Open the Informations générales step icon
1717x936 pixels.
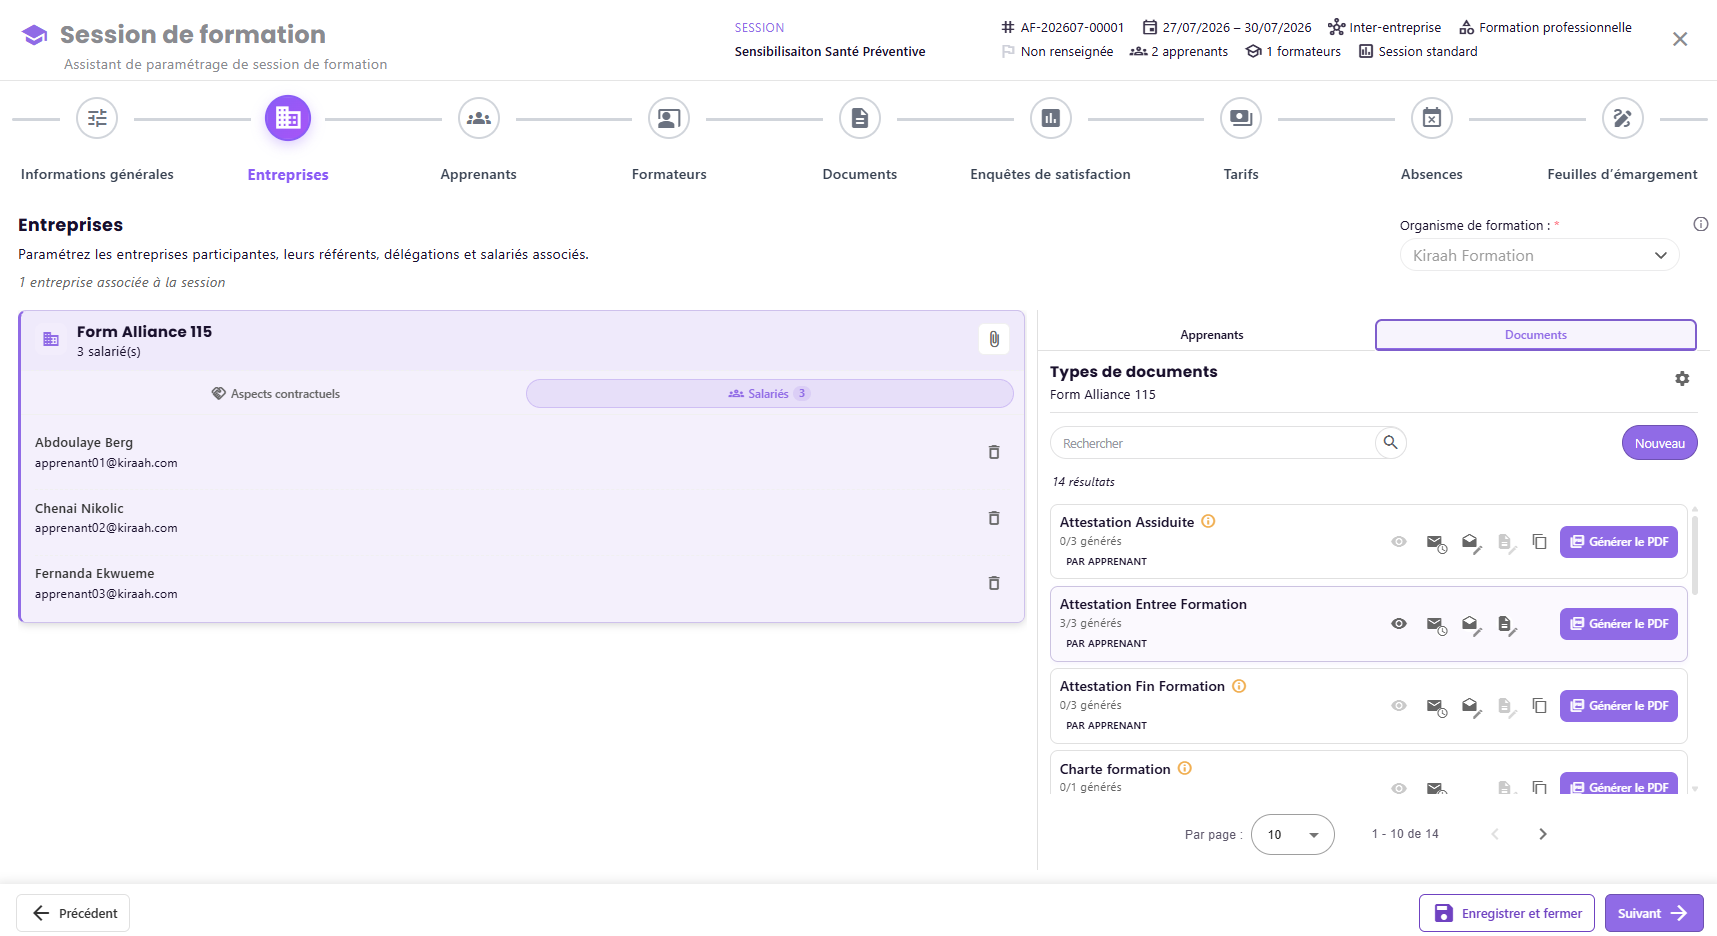(x=97, y=118)
